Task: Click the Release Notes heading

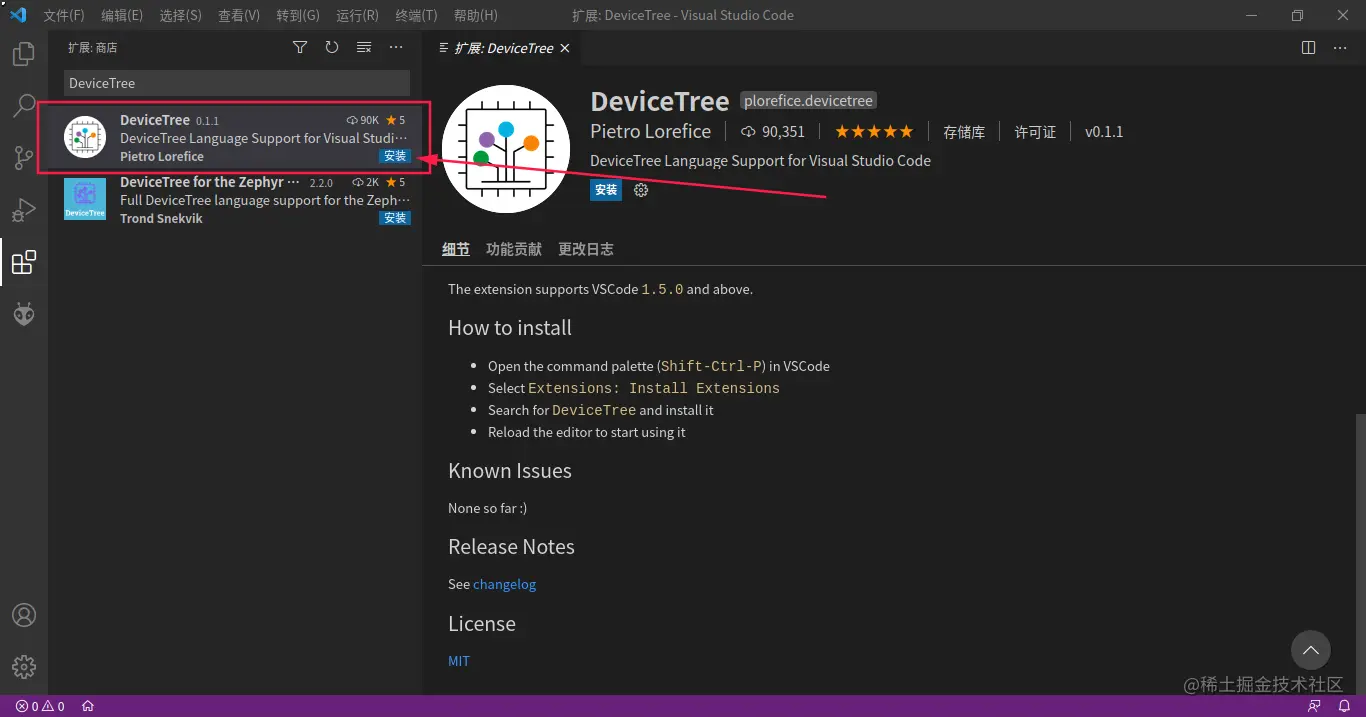Action: click(511, 547)
